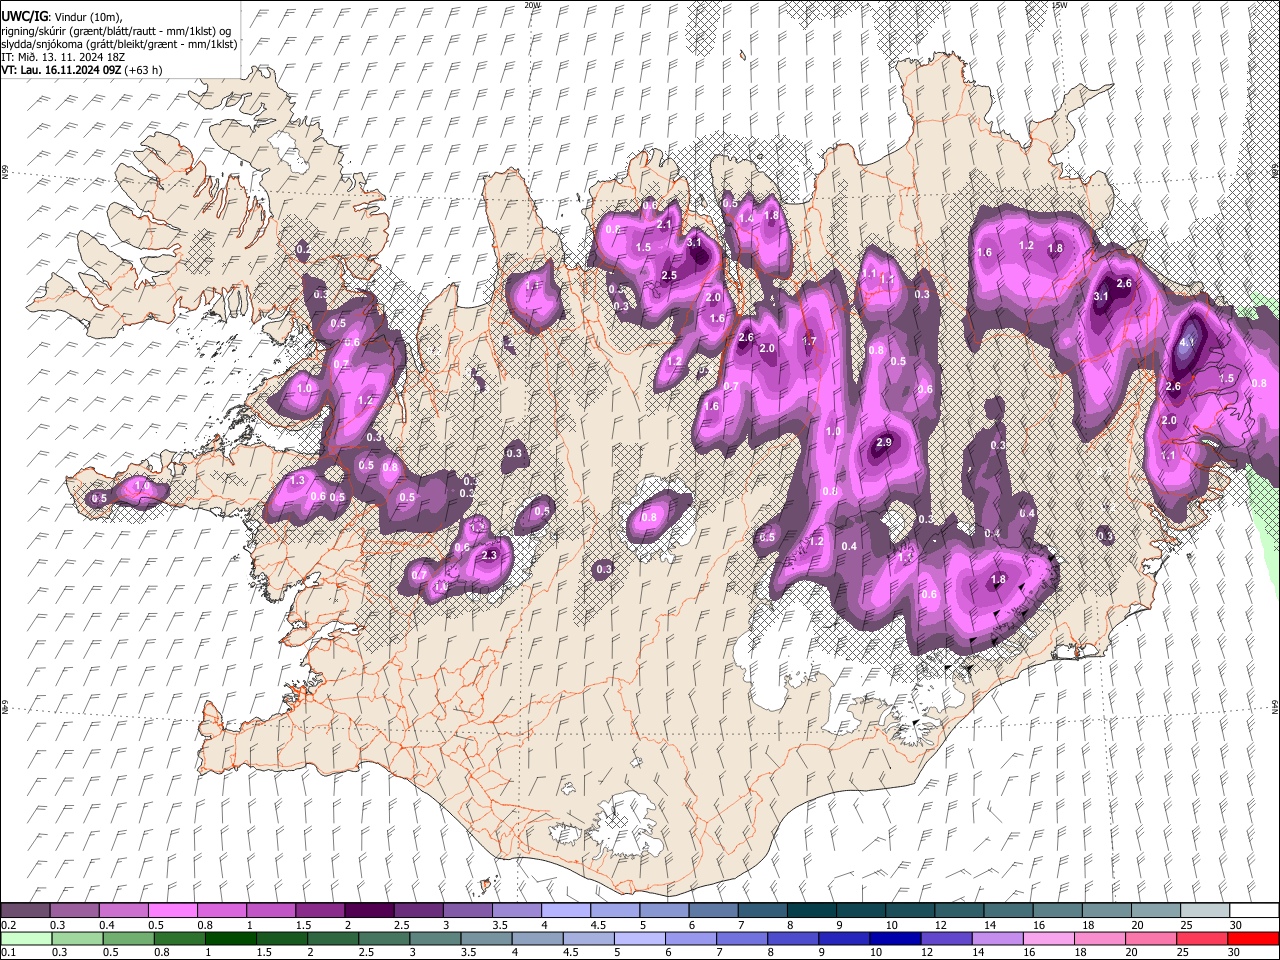Click the 'VT: Lau. 16.11.2024 09Z' valid time
The width and height of the screenshot is (1280, 960).
click(x=60, y=70)
